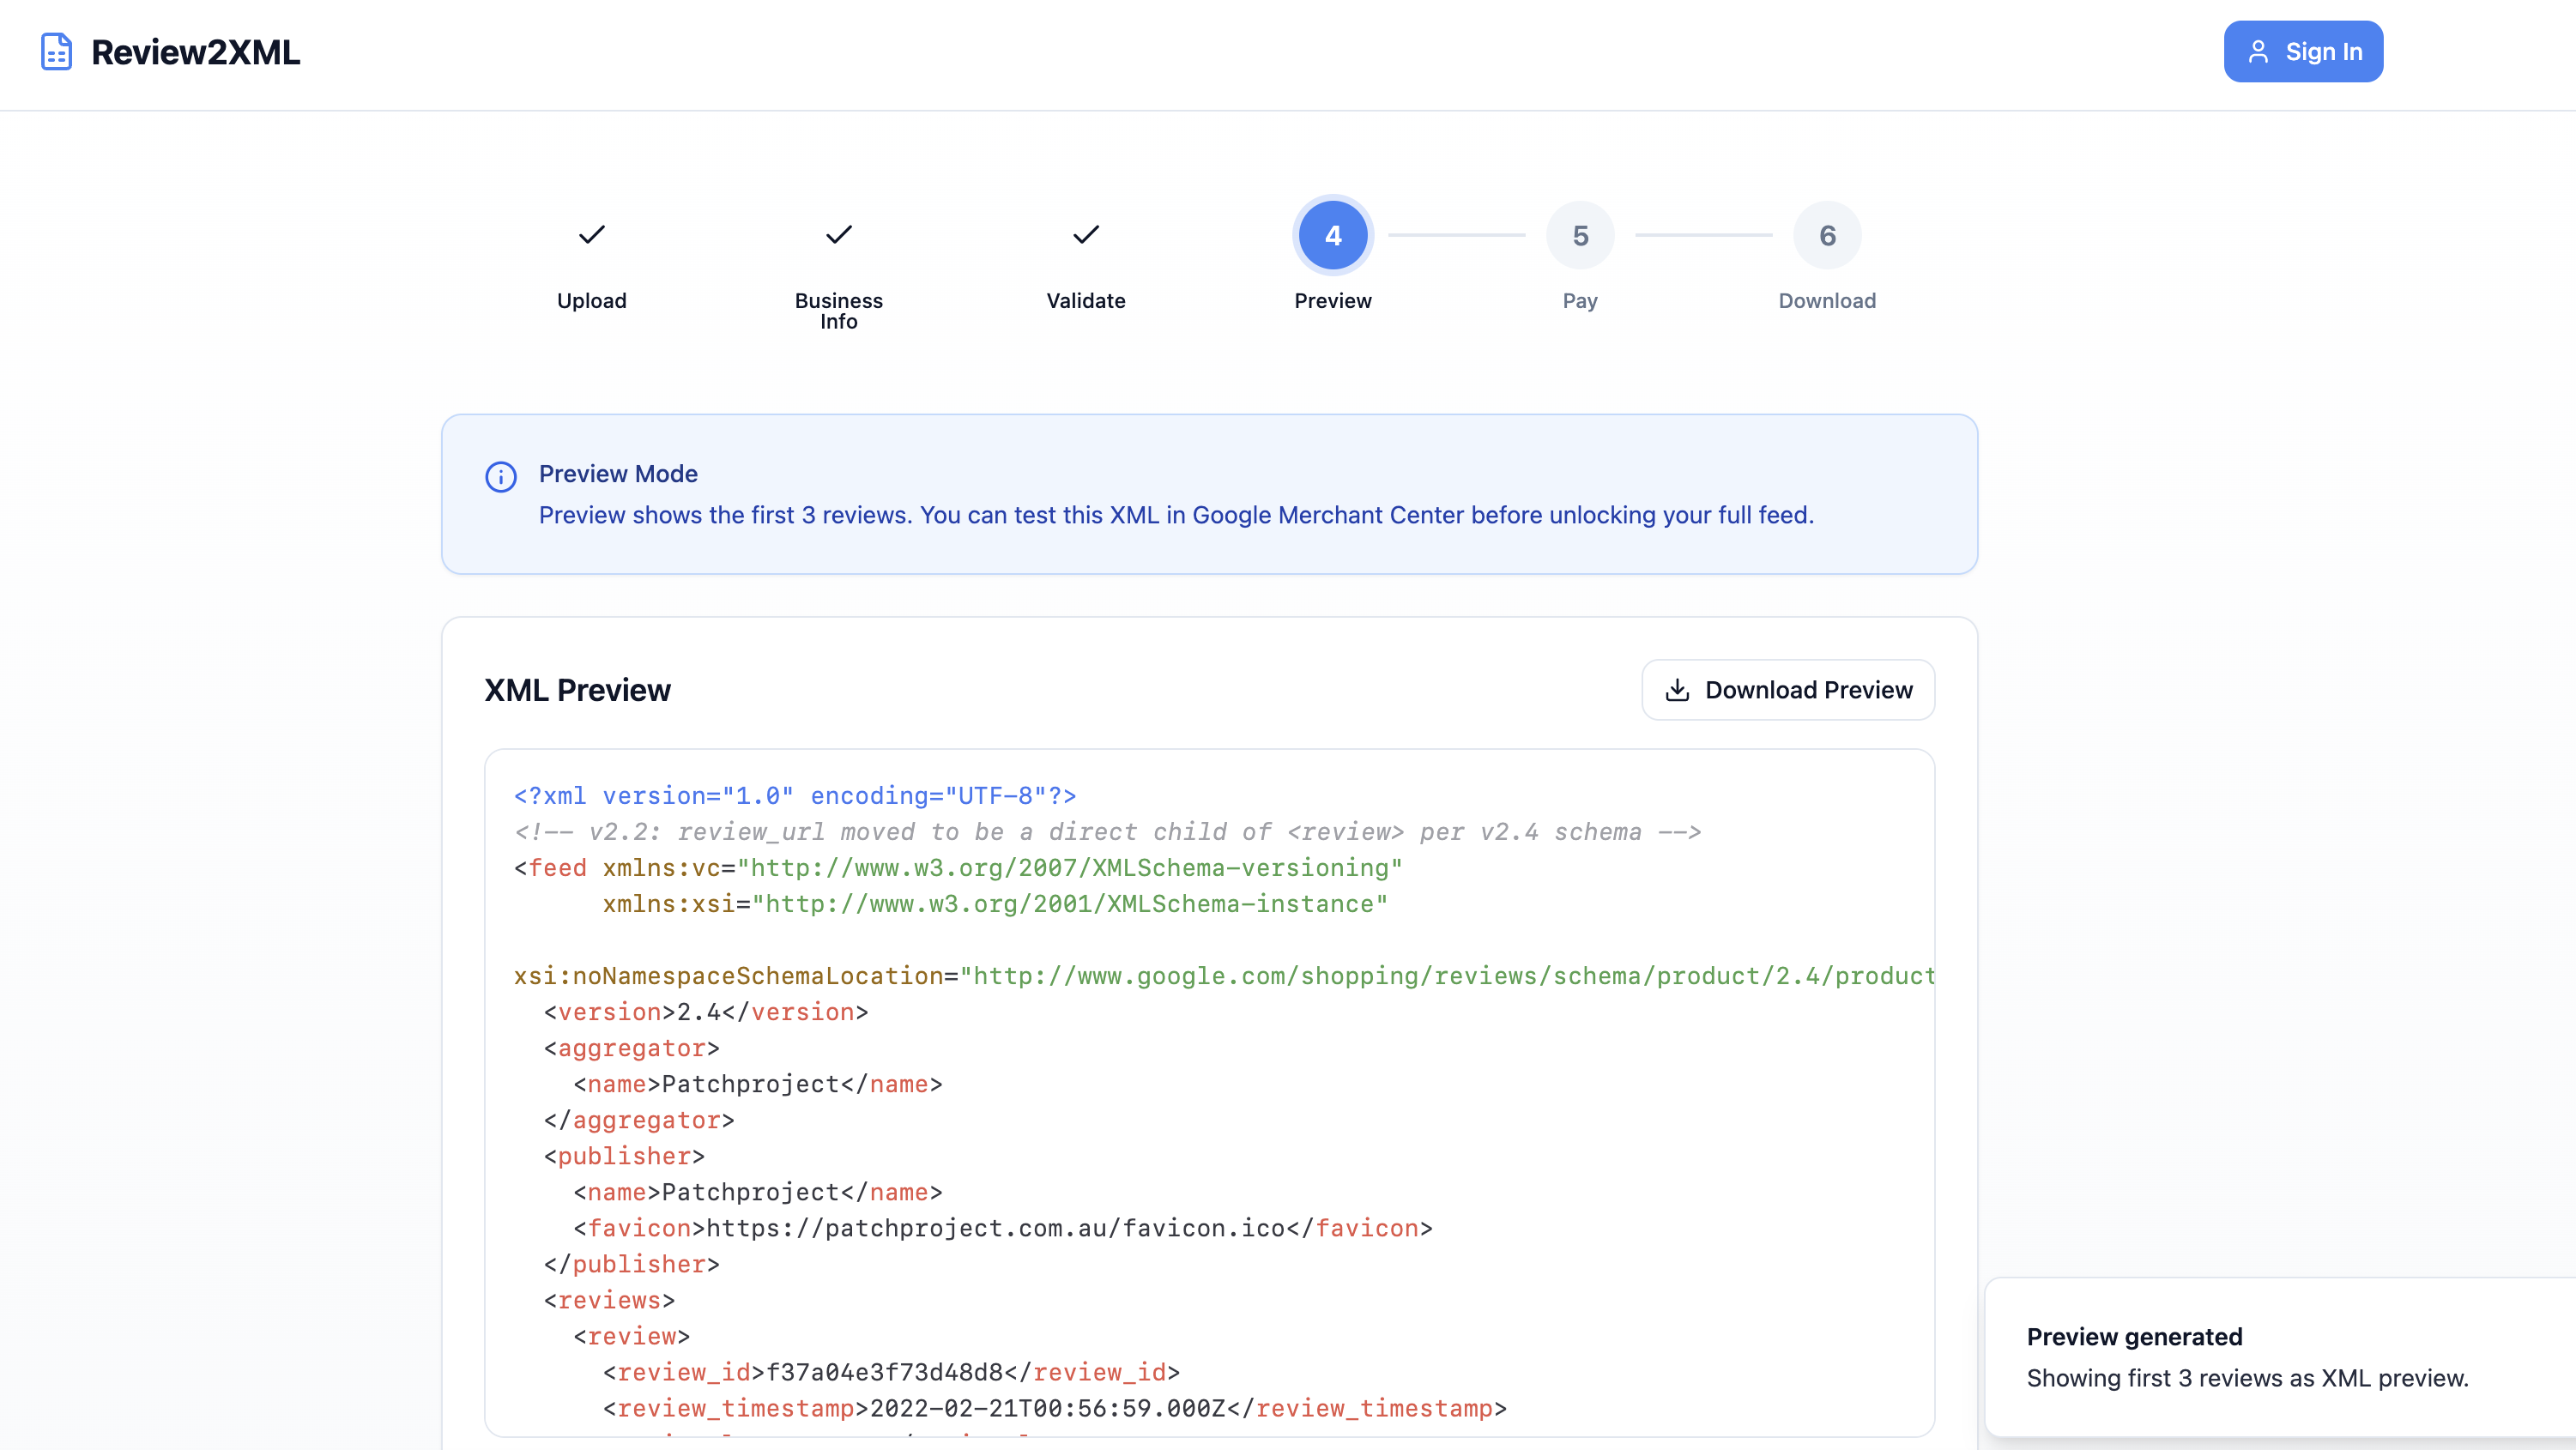The image size is (2576, 1450).
Task: Click the Review2XML document logo icon
Action: coord(55,51)
